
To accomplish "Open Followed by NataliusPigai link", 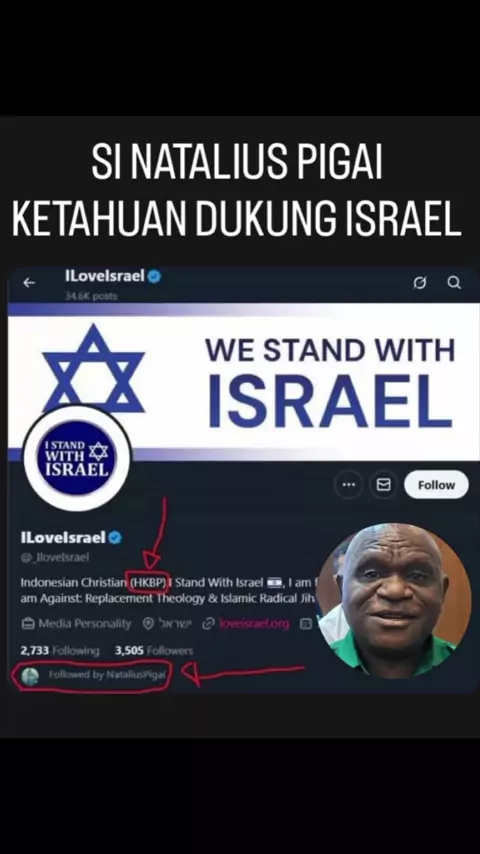I will tap(107, 674).
